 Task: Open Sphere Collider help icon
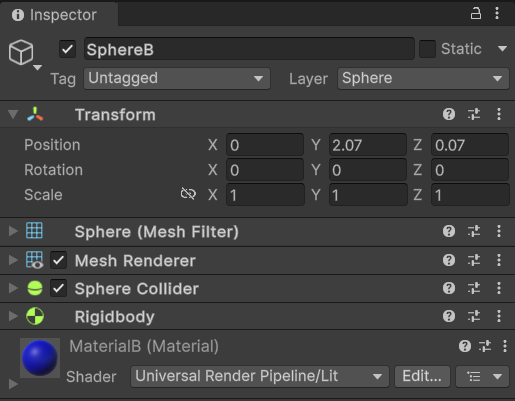(x=449, y=288)
